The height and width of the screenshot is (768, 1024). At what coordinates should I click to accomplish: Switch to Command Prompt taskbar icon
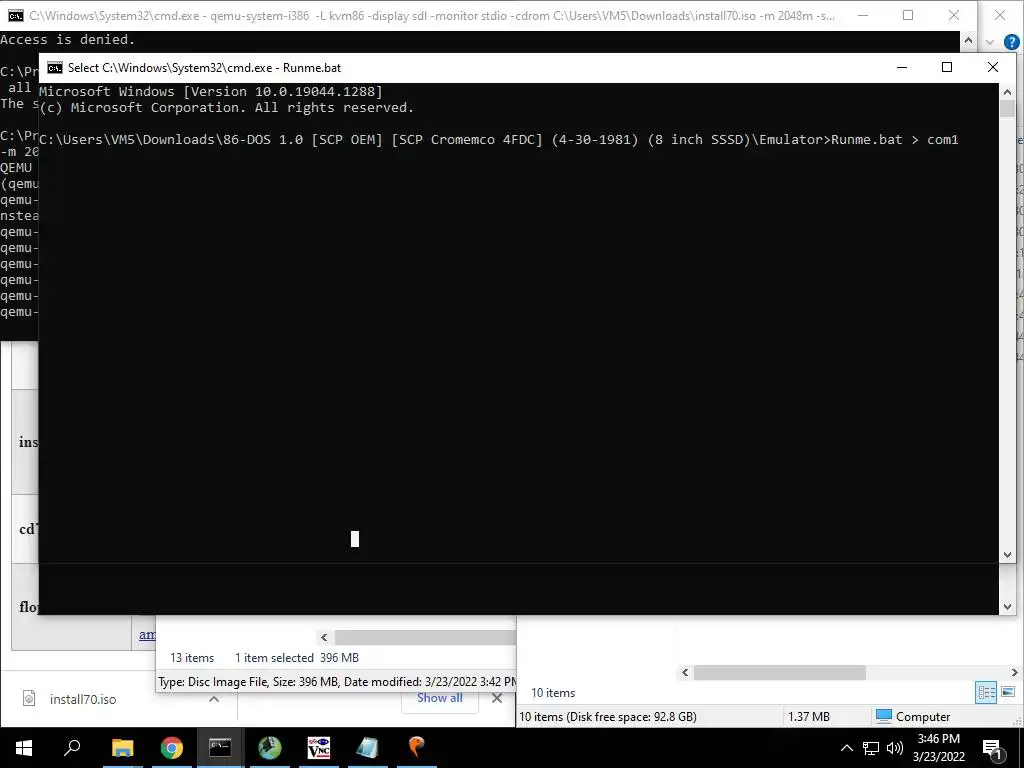[x=220, y=748]
